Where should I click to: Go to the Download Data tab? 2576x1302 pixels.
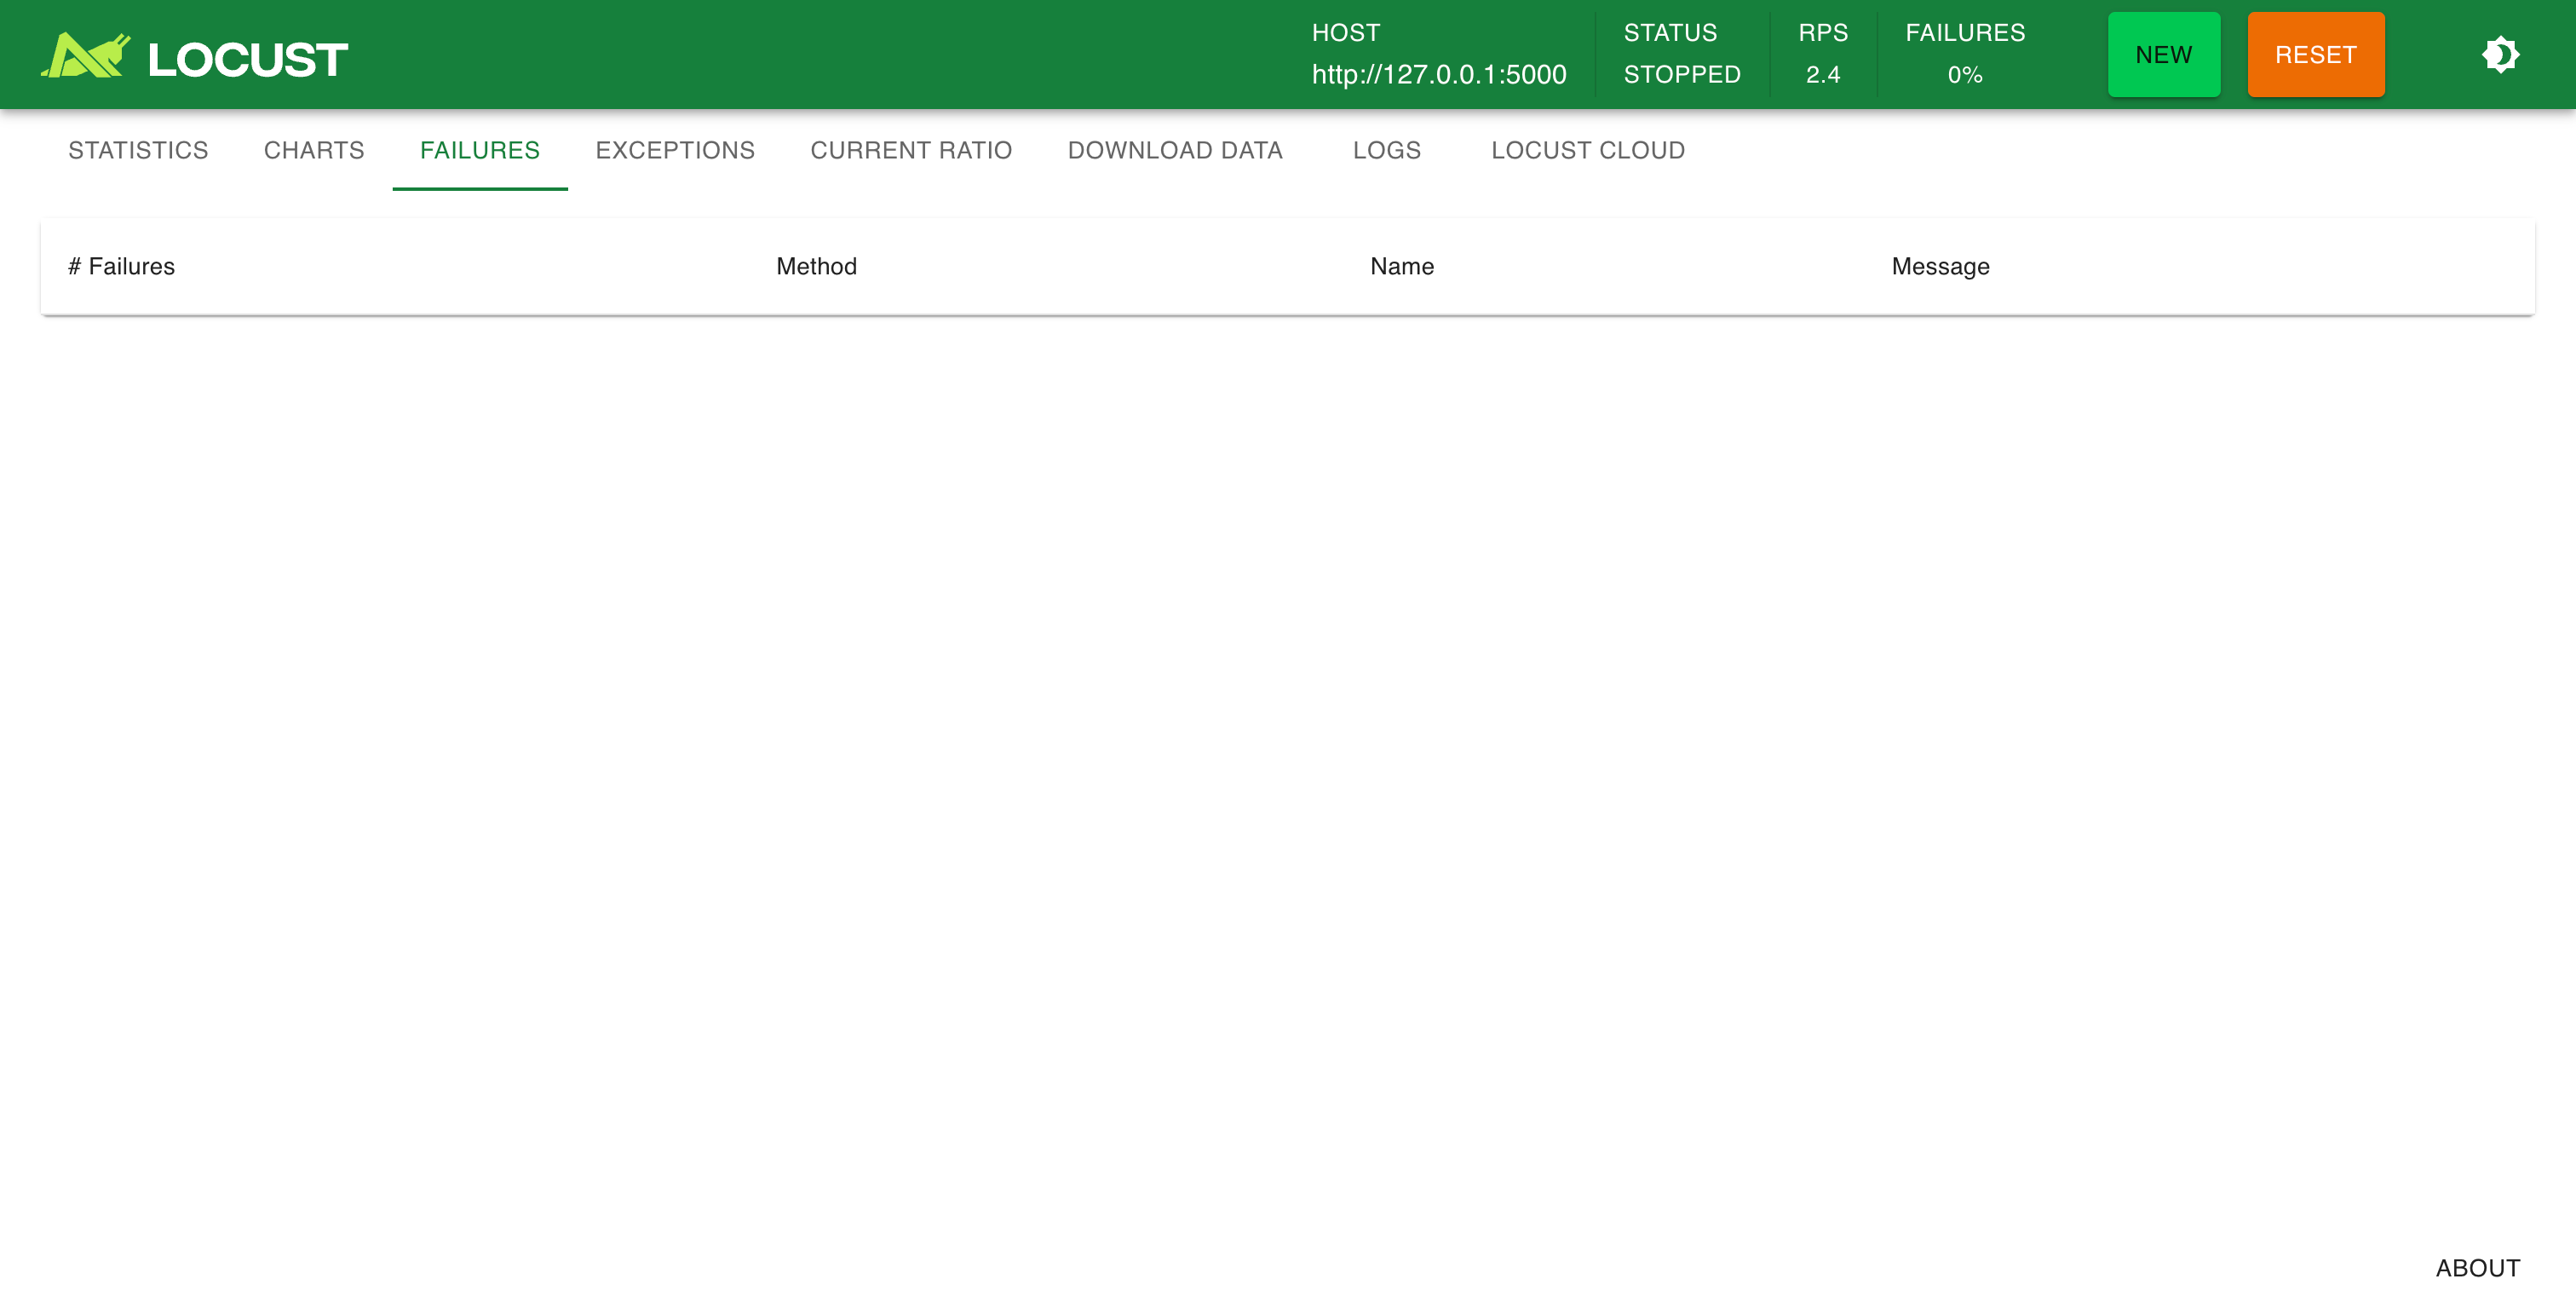click(1175, 150)
